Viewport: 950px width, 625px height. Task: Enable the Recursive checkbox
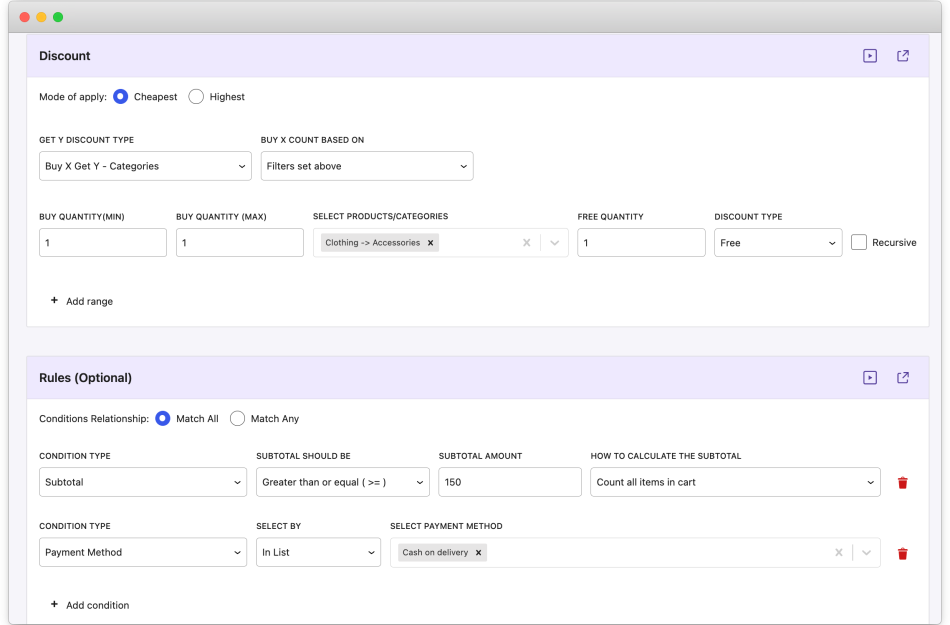tap(858, 242)
